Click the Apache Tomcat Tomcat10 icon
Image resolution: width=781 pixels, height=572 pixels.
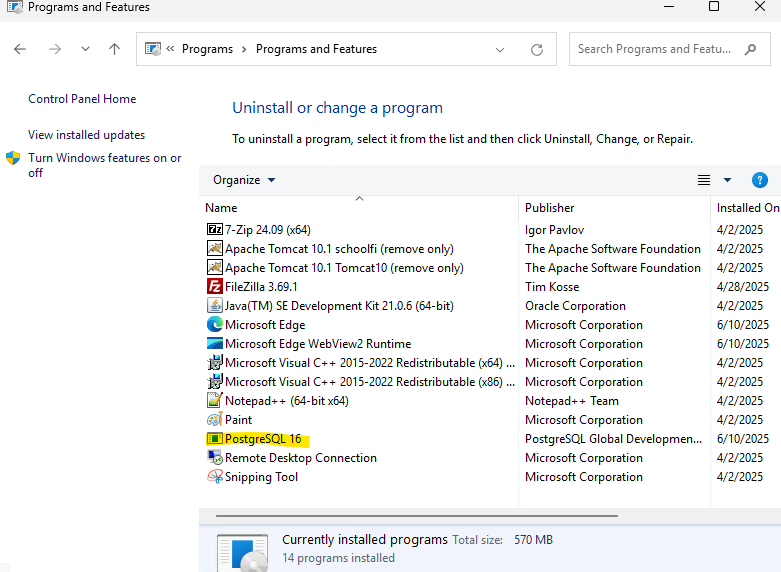tap(215, 267)
